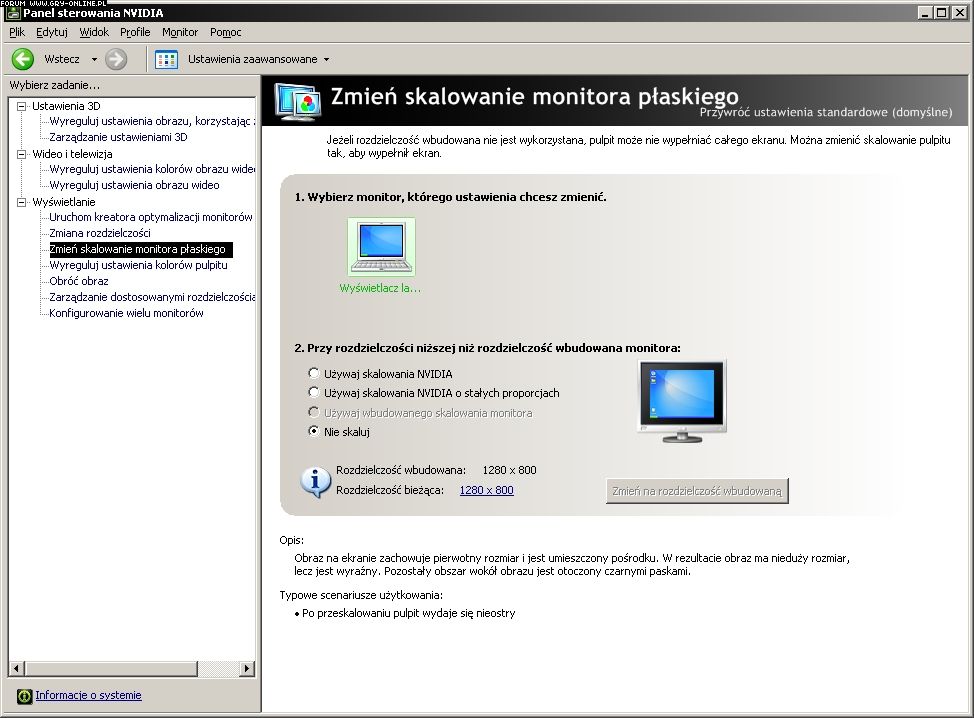Click the task tree horizontal scrollbar thumb
This screenshot has width=974, height=718.
[111, 669]
